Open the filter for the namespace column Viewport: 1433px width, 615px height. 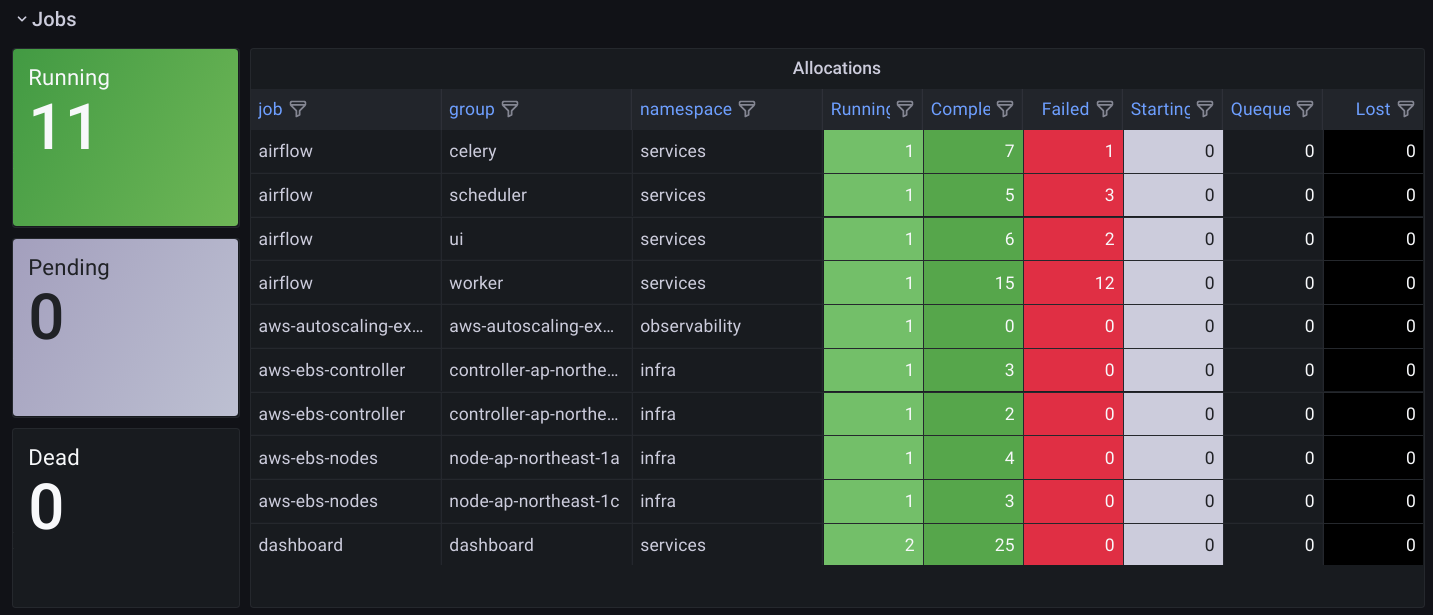pyautogui.click(x=747, y=109)
